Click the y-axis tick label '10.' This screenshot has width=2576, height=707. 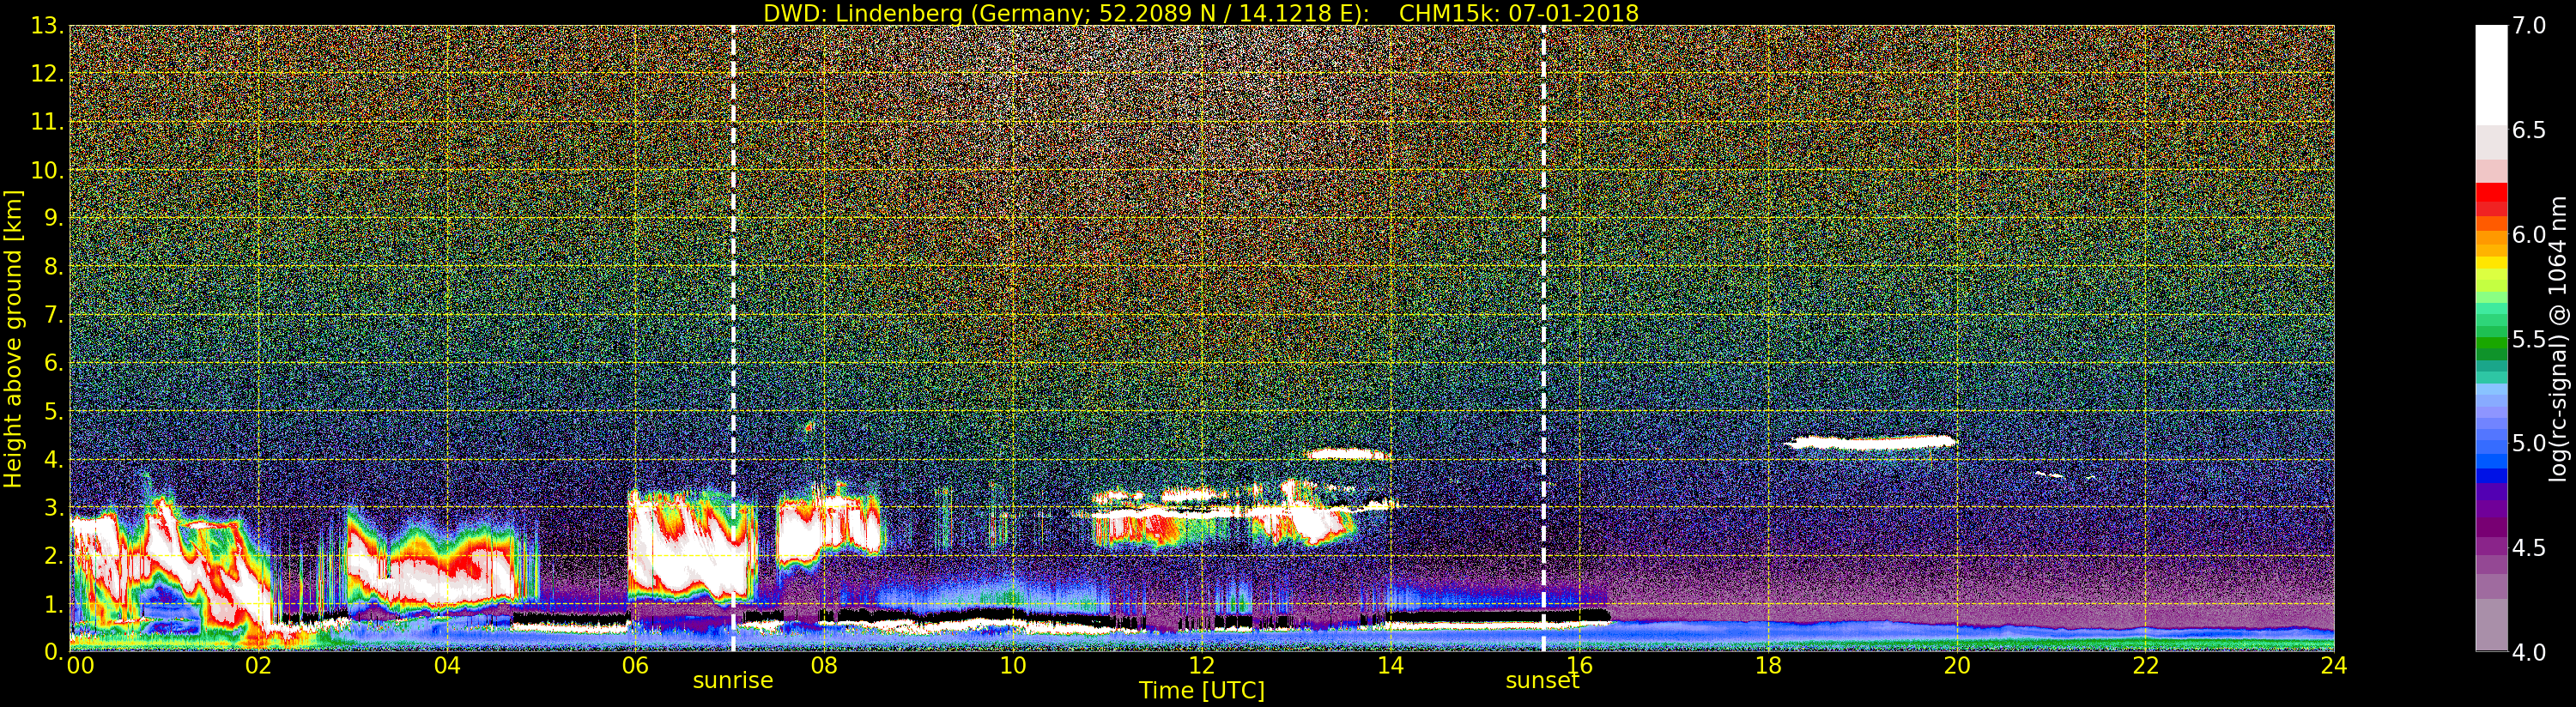point(47,170)
